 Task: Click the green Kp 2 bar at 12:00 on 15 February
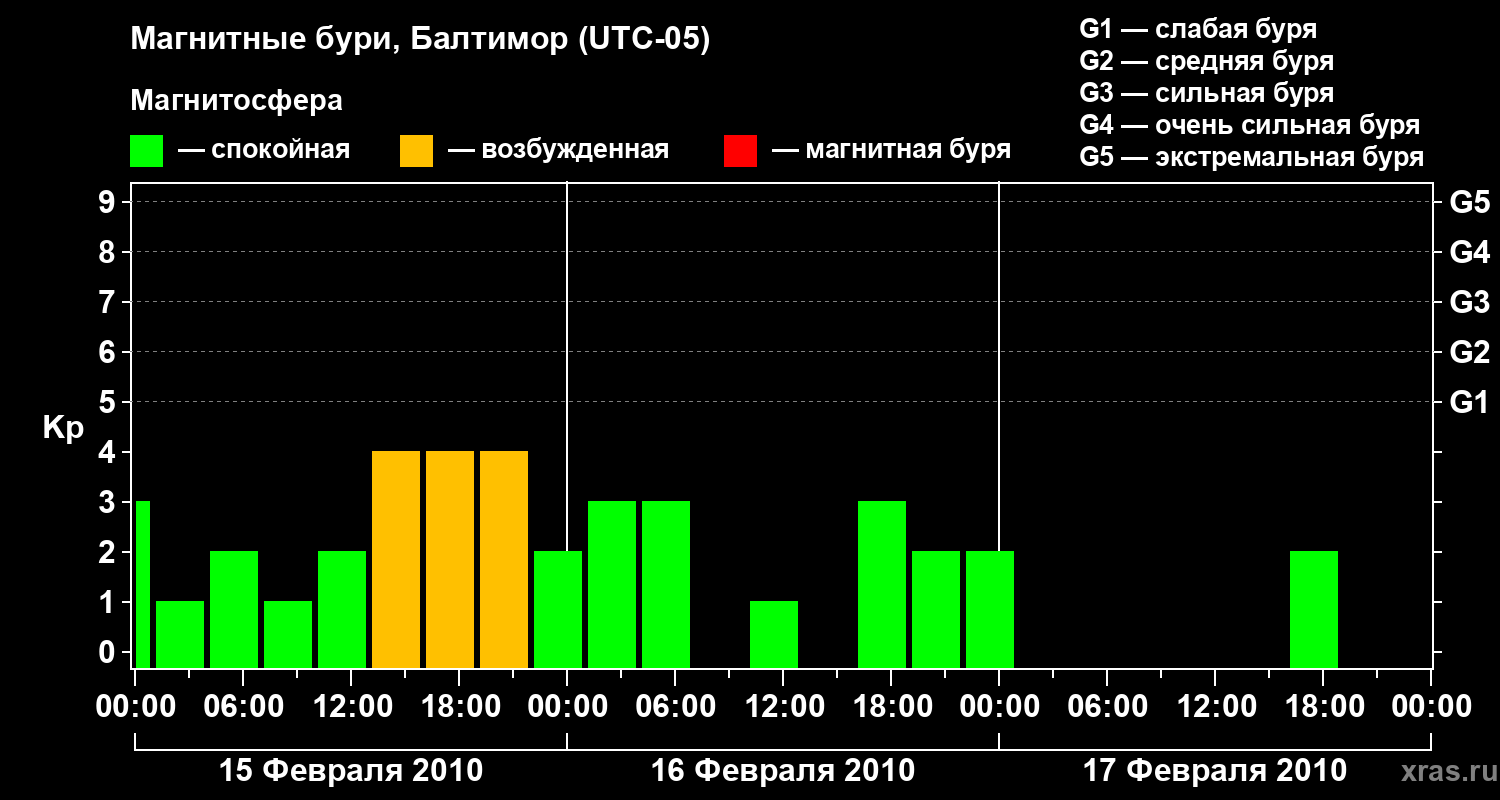pyautogui.click(x=342, y=609)
